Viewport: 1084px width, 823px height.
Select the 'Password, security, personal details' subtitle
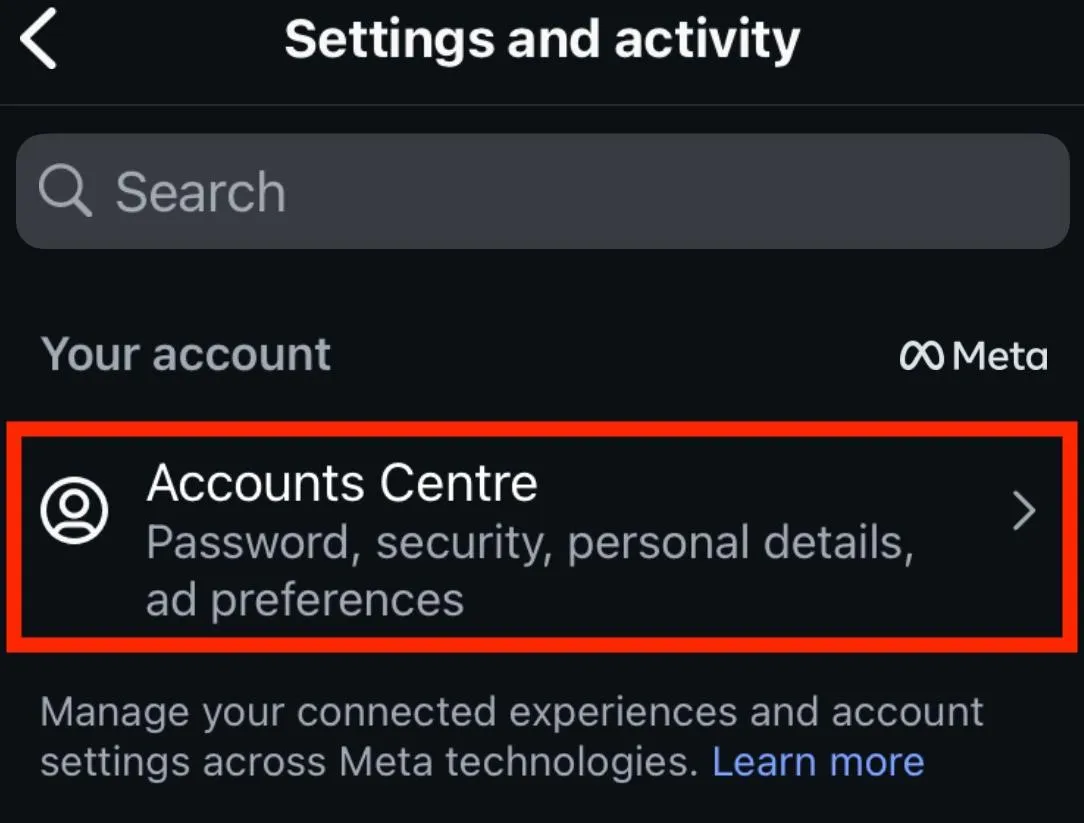(529, 543)
